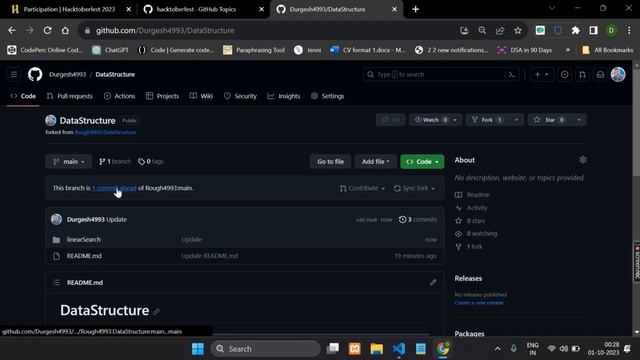
Task: Open the Projects tab
Action: 162,96
